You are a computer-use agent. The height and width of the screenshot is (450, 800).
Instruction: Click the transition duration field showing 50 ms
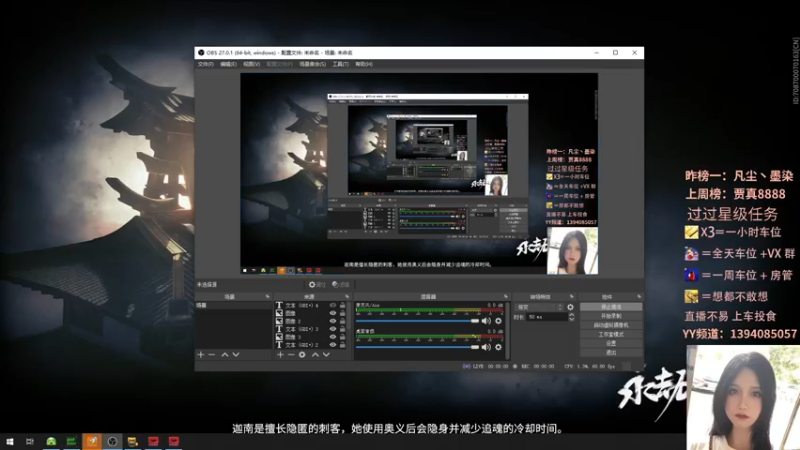pyautogui.click(x=546, y=317)
